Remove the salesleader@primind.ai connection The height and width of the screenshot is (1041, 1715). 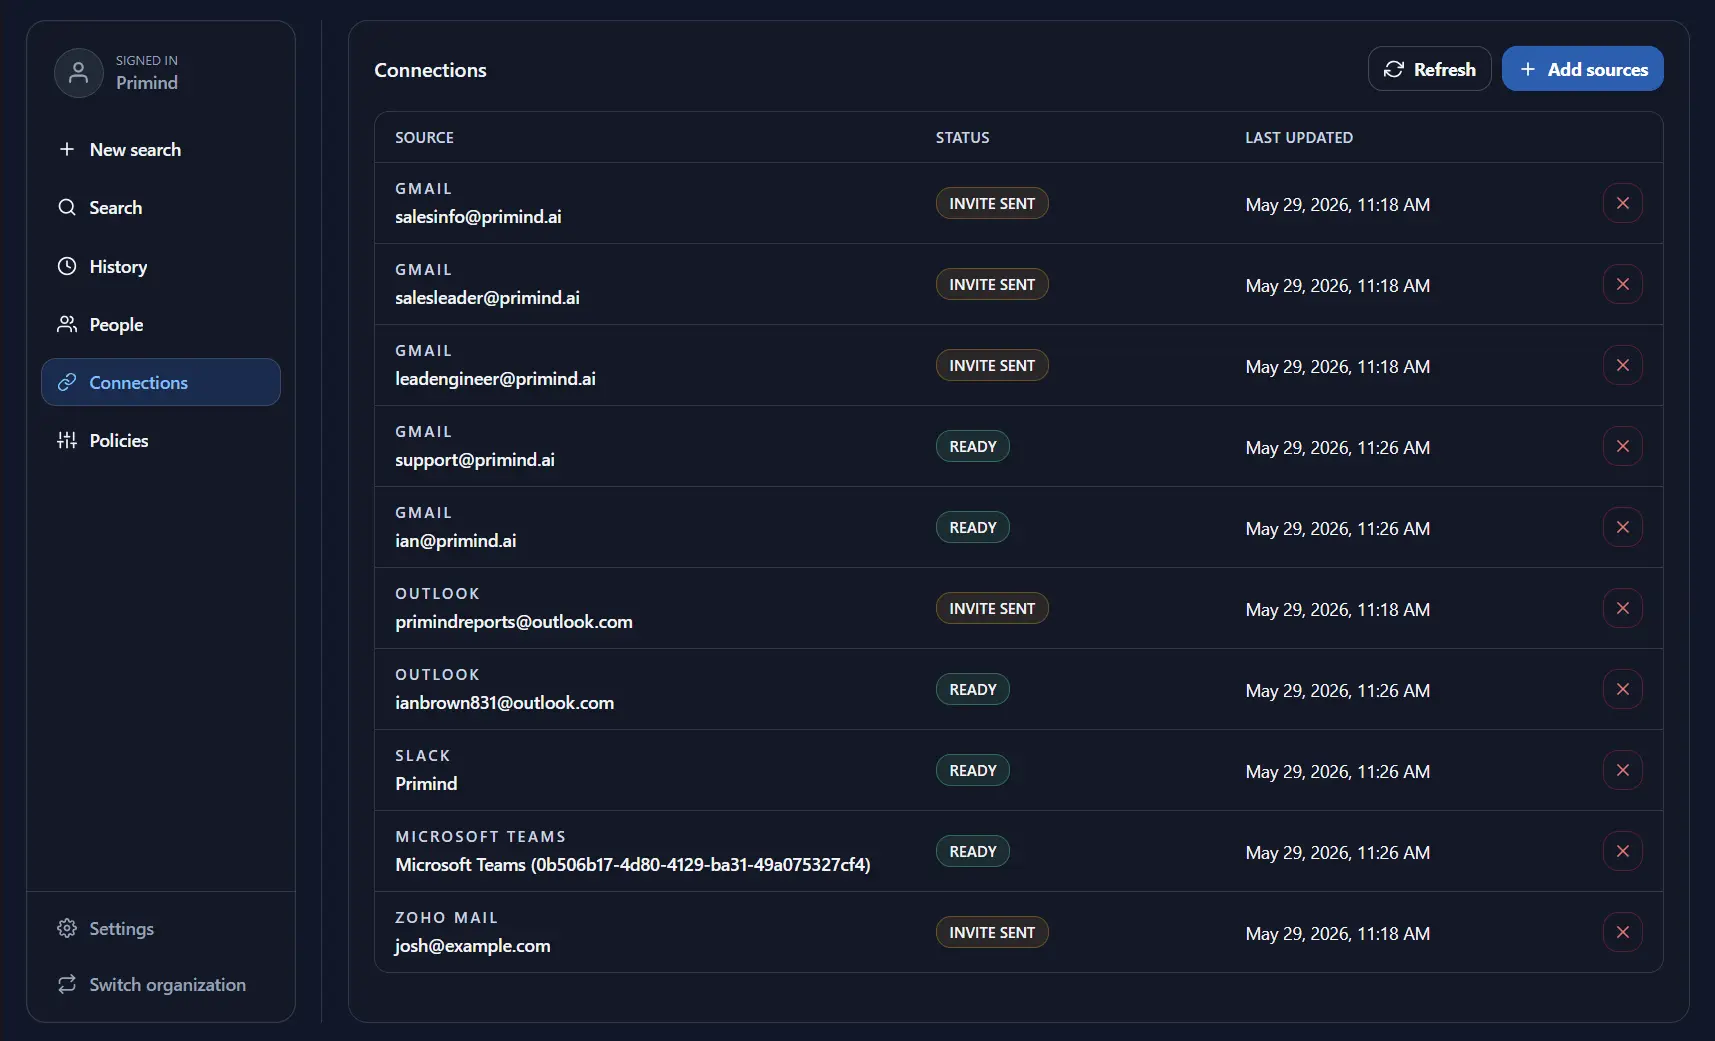[x=1622, y=284]
